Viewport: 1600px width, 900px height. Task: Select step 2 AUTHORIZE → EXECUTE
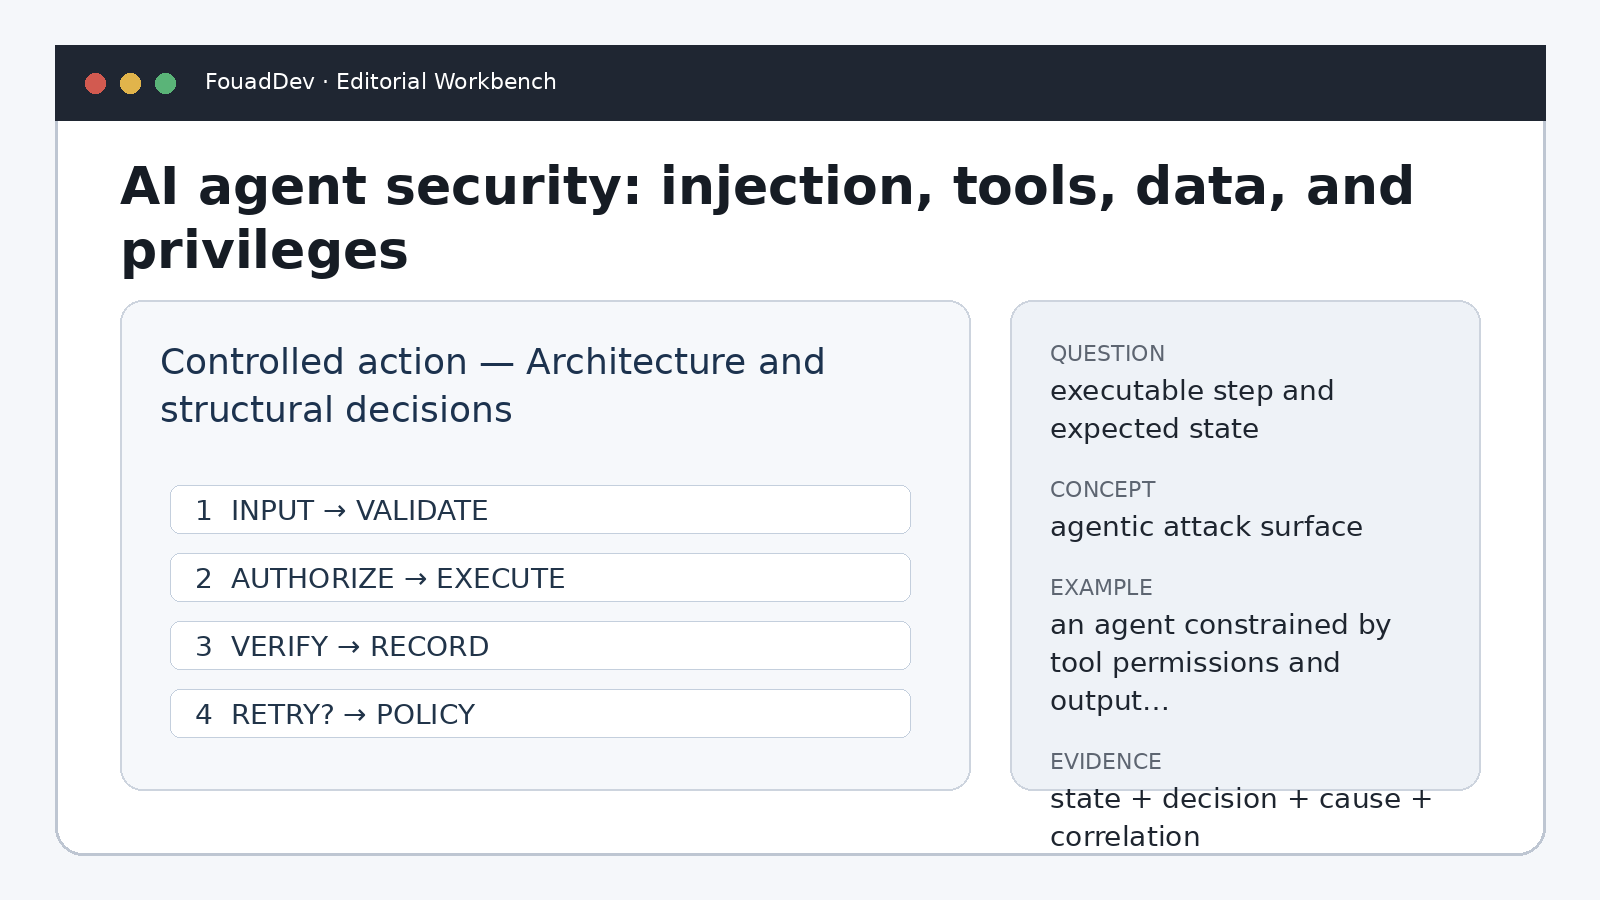(540, 578)
